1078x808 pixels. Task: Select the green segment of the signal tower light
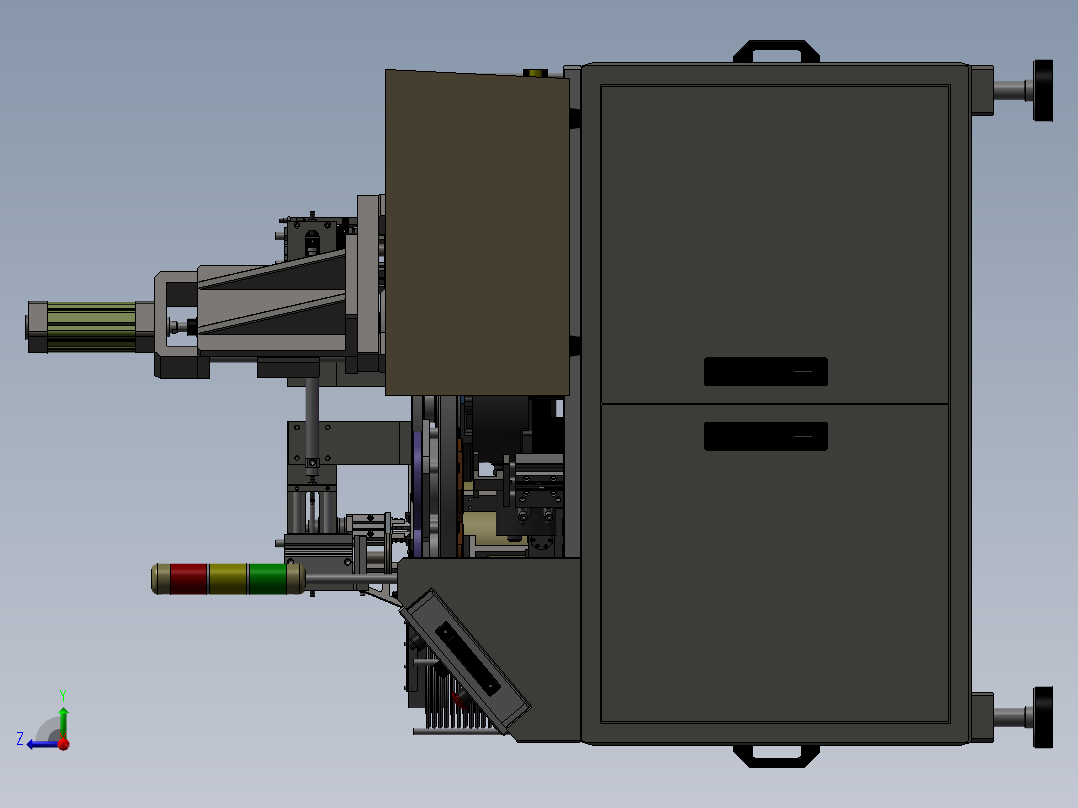point(267,578)
